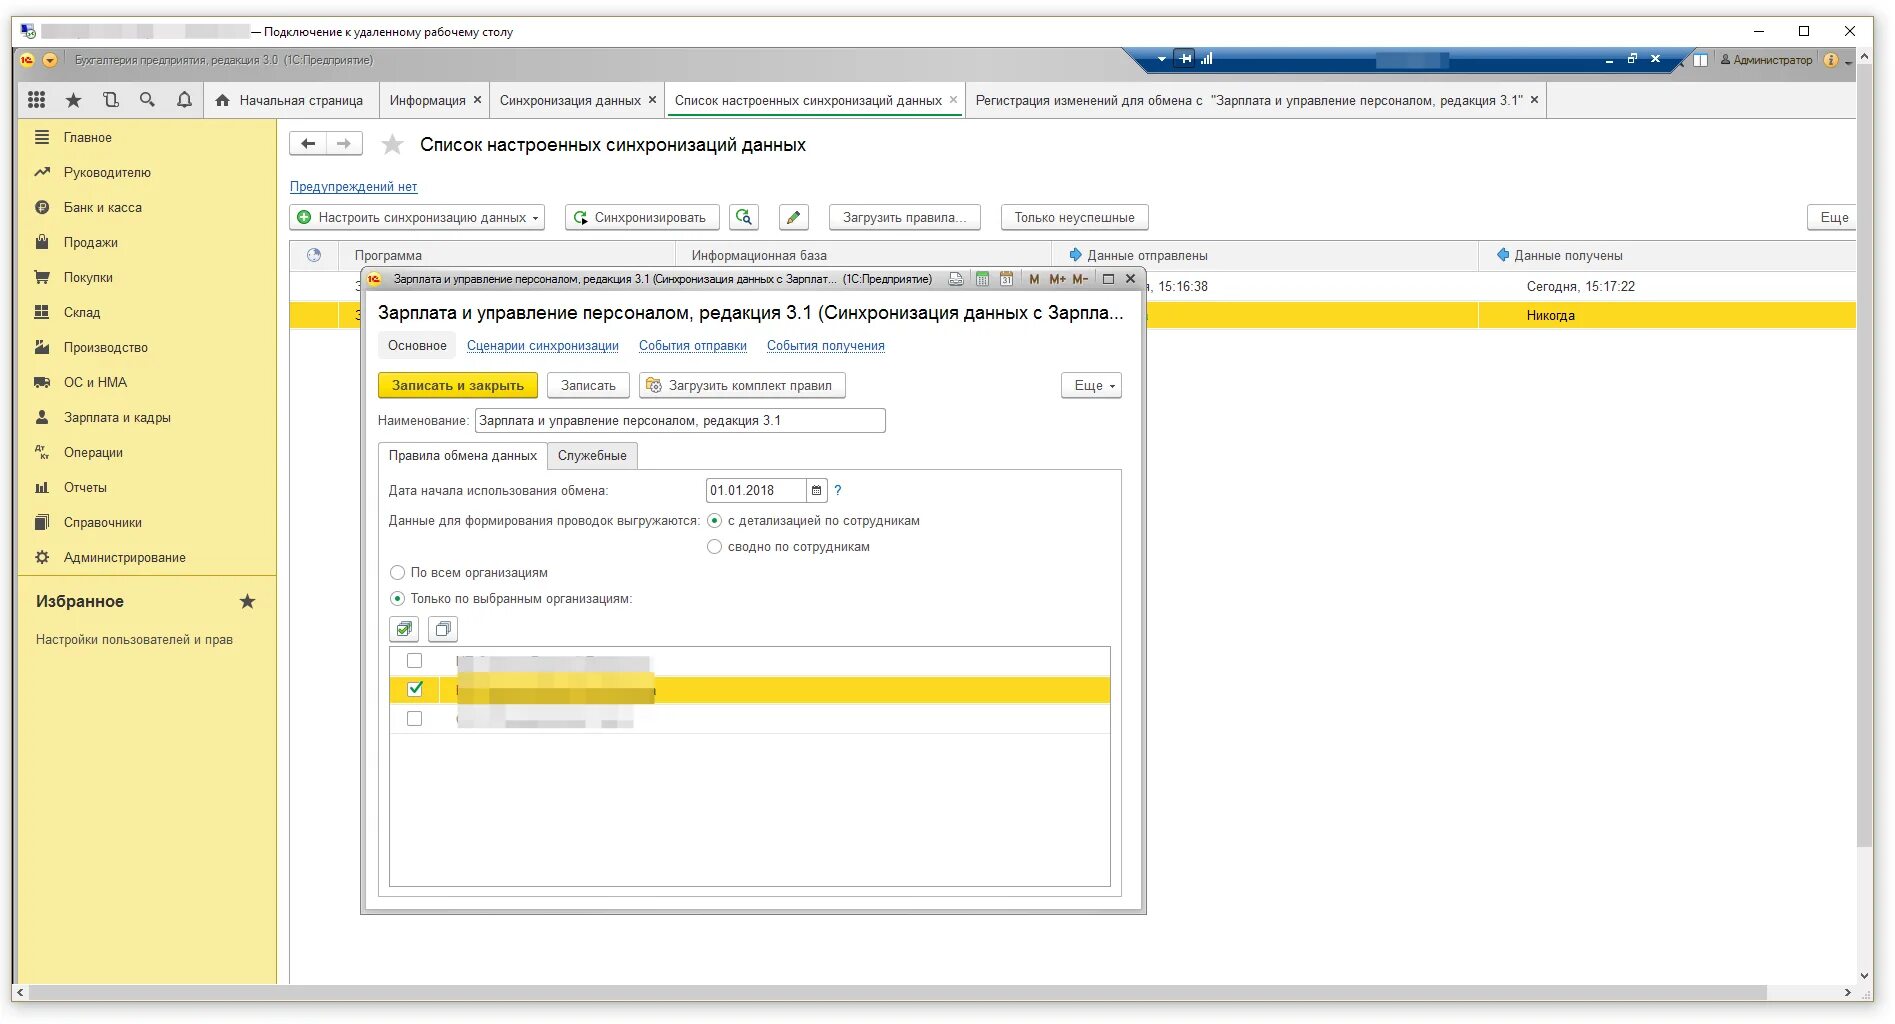Select 'Только по выбранным организациям' radio button

[397, 599]
